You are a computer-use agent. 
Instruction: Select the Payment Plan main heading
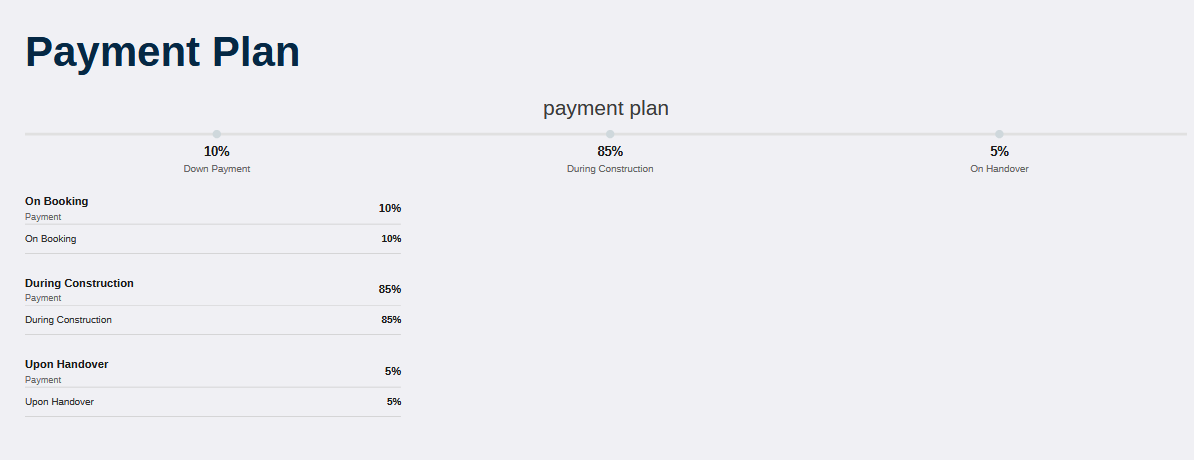point(163,52)
